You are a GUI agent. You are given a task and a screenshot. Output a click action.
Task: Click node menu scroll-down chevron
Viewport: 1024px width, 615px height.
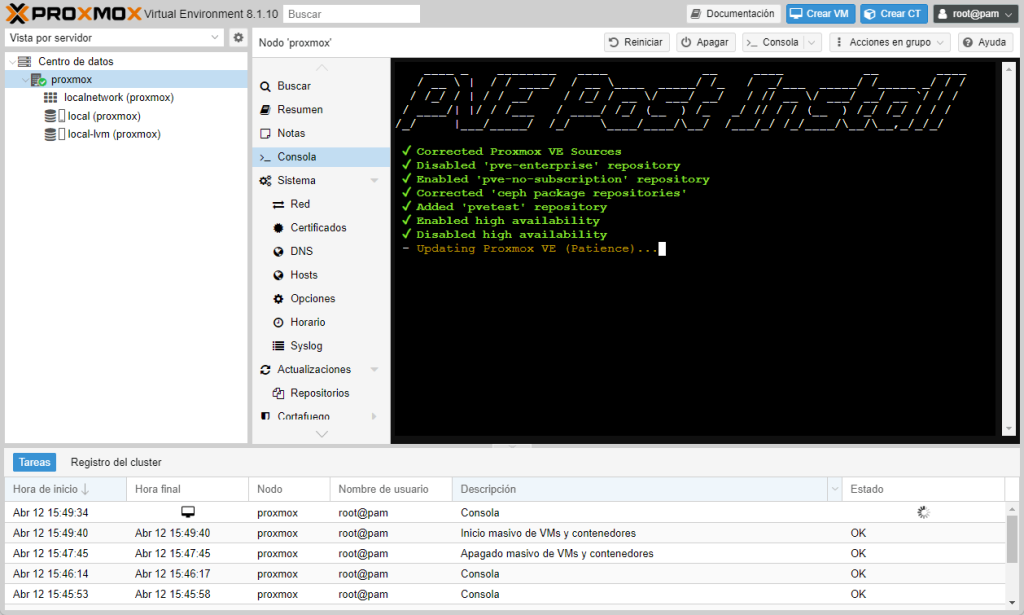321,434
